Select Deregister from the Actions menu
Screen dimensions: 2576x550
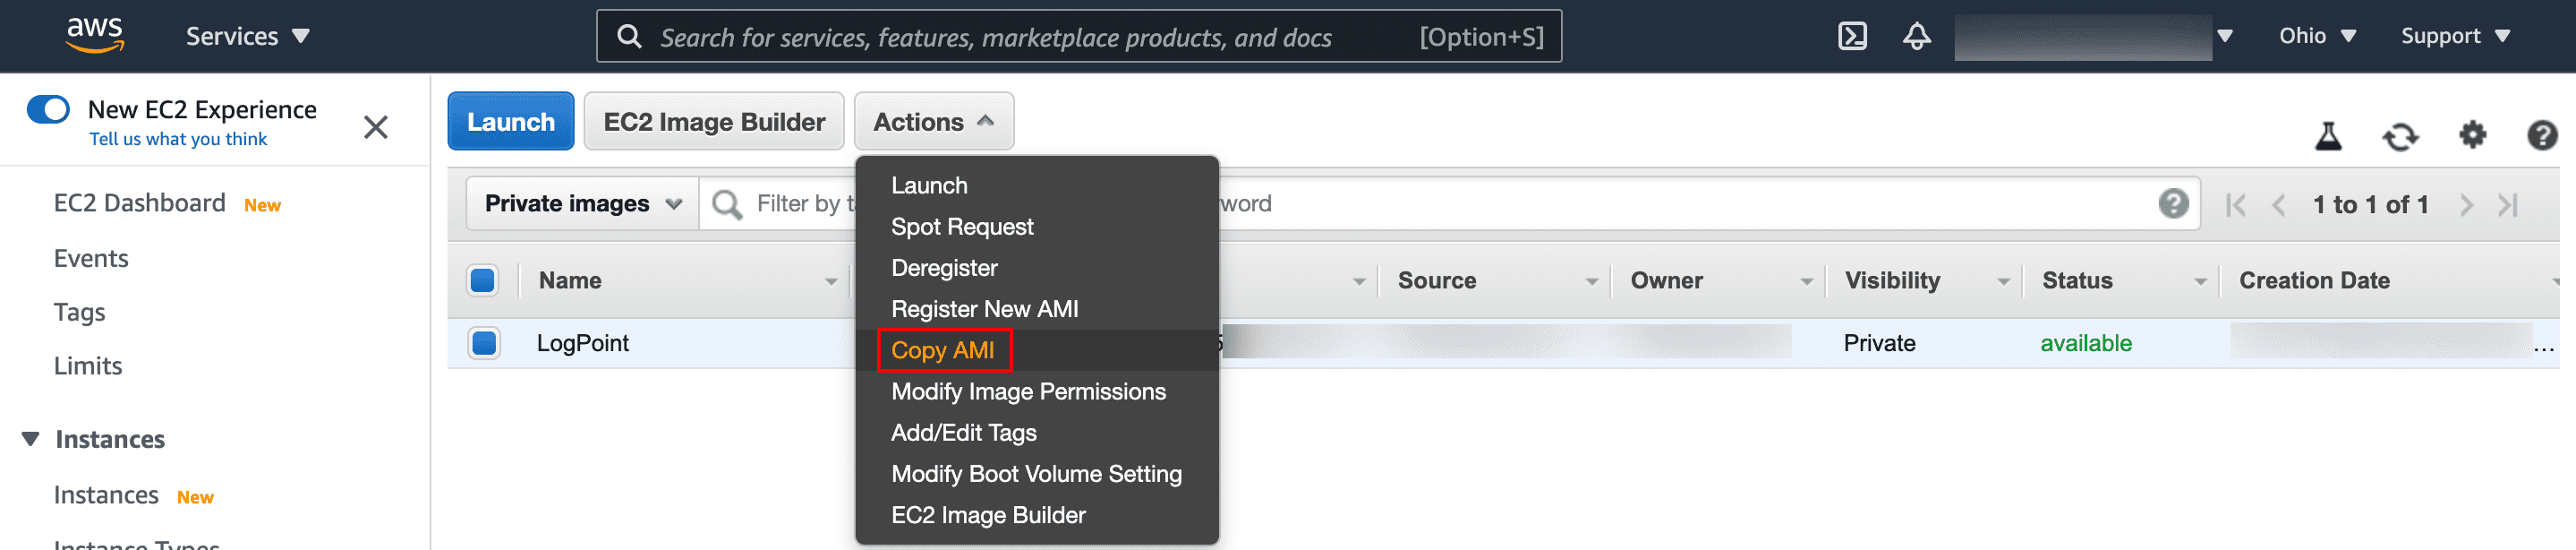(x=1037, y=268)
